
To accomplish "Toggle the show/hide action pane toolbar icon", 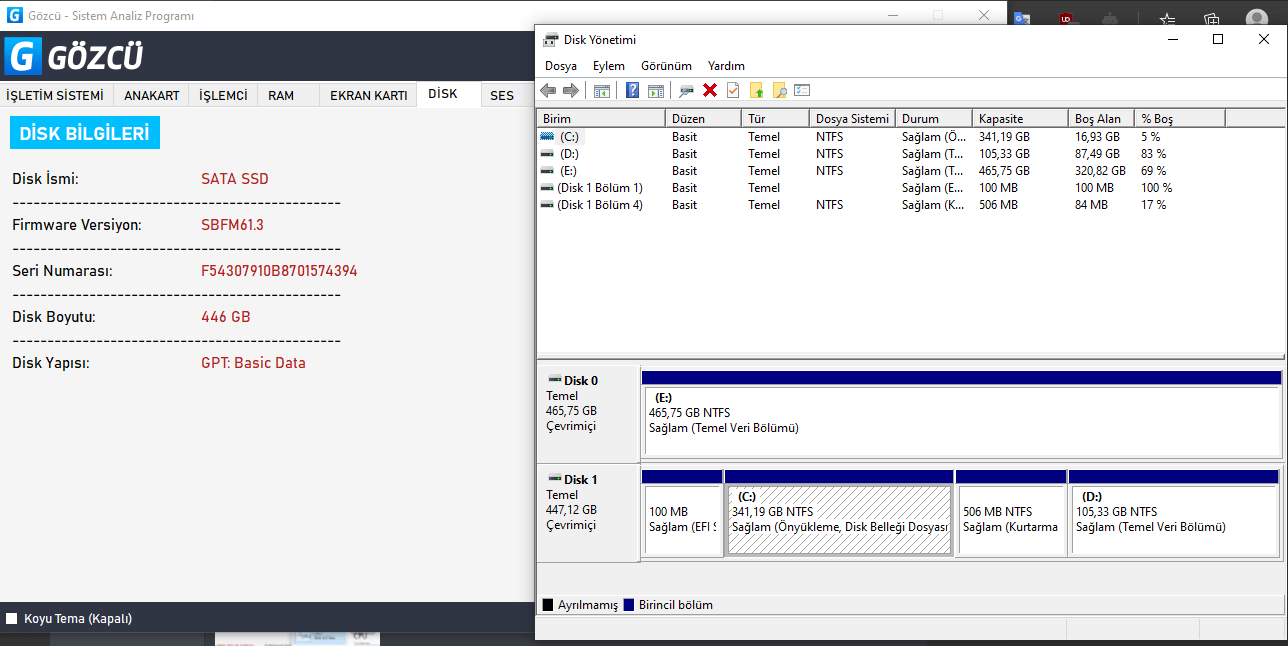I will pos(656,91).
